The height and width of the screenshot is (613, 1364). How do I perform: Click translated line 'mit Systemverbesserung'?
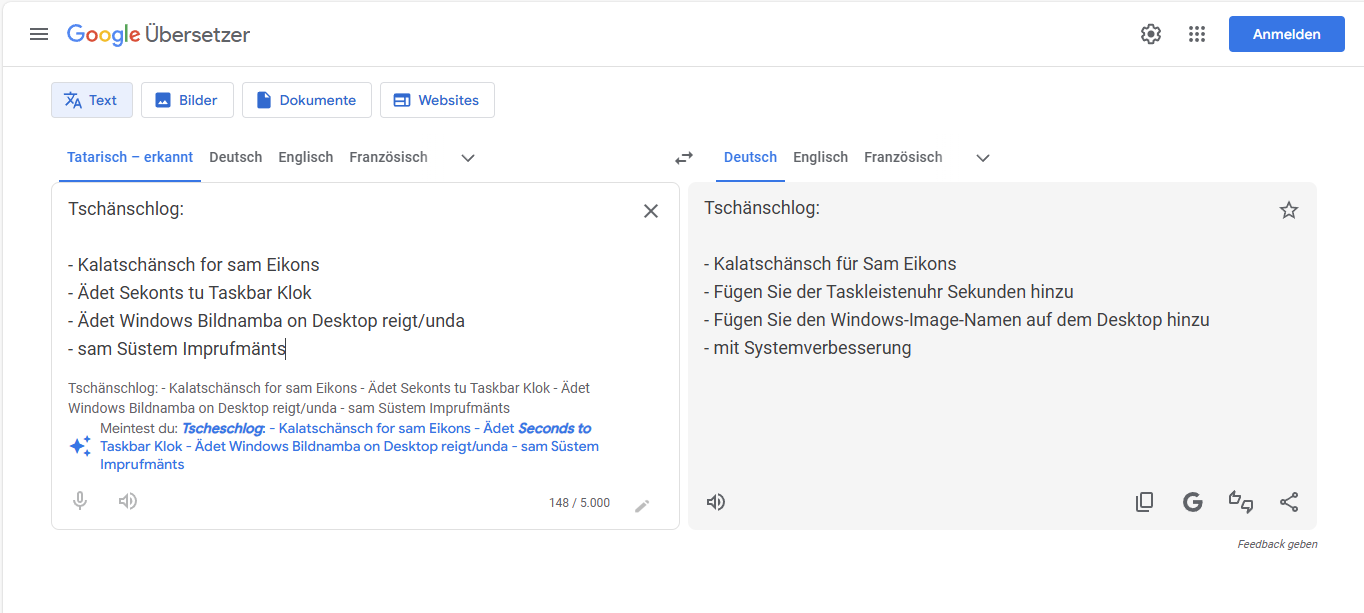click(808, 348)
